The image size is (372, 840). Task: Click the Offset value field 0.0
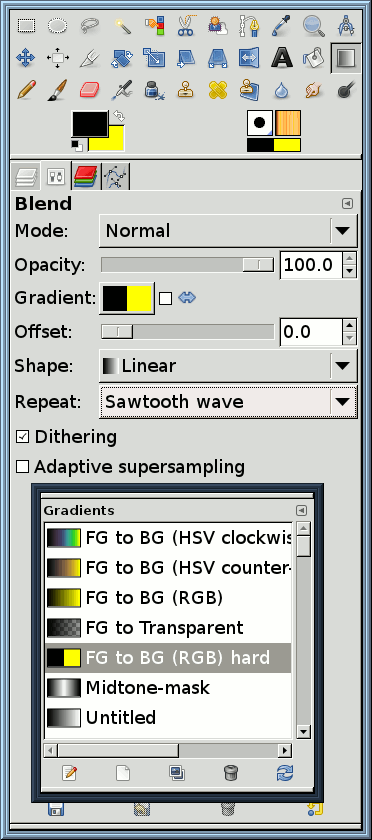[311, 332]
